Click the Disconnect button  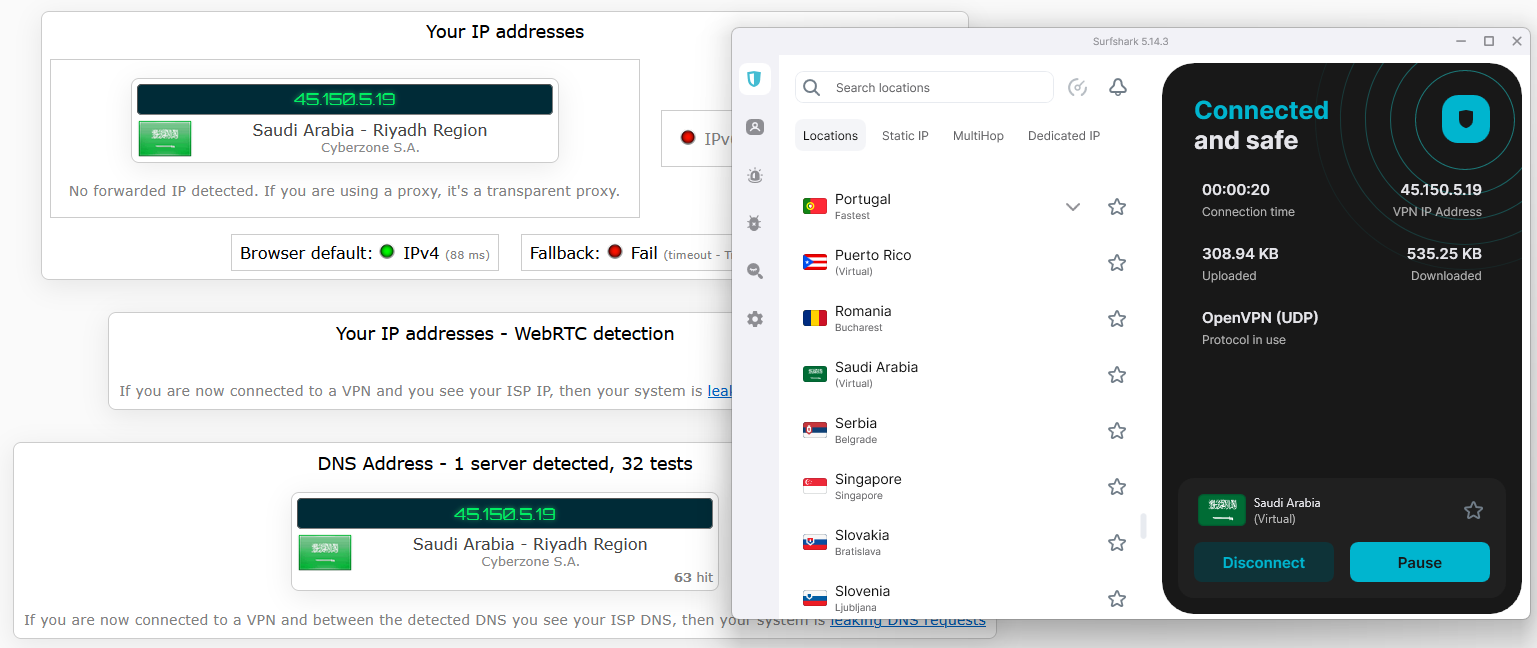click(x=1264, y=562)
